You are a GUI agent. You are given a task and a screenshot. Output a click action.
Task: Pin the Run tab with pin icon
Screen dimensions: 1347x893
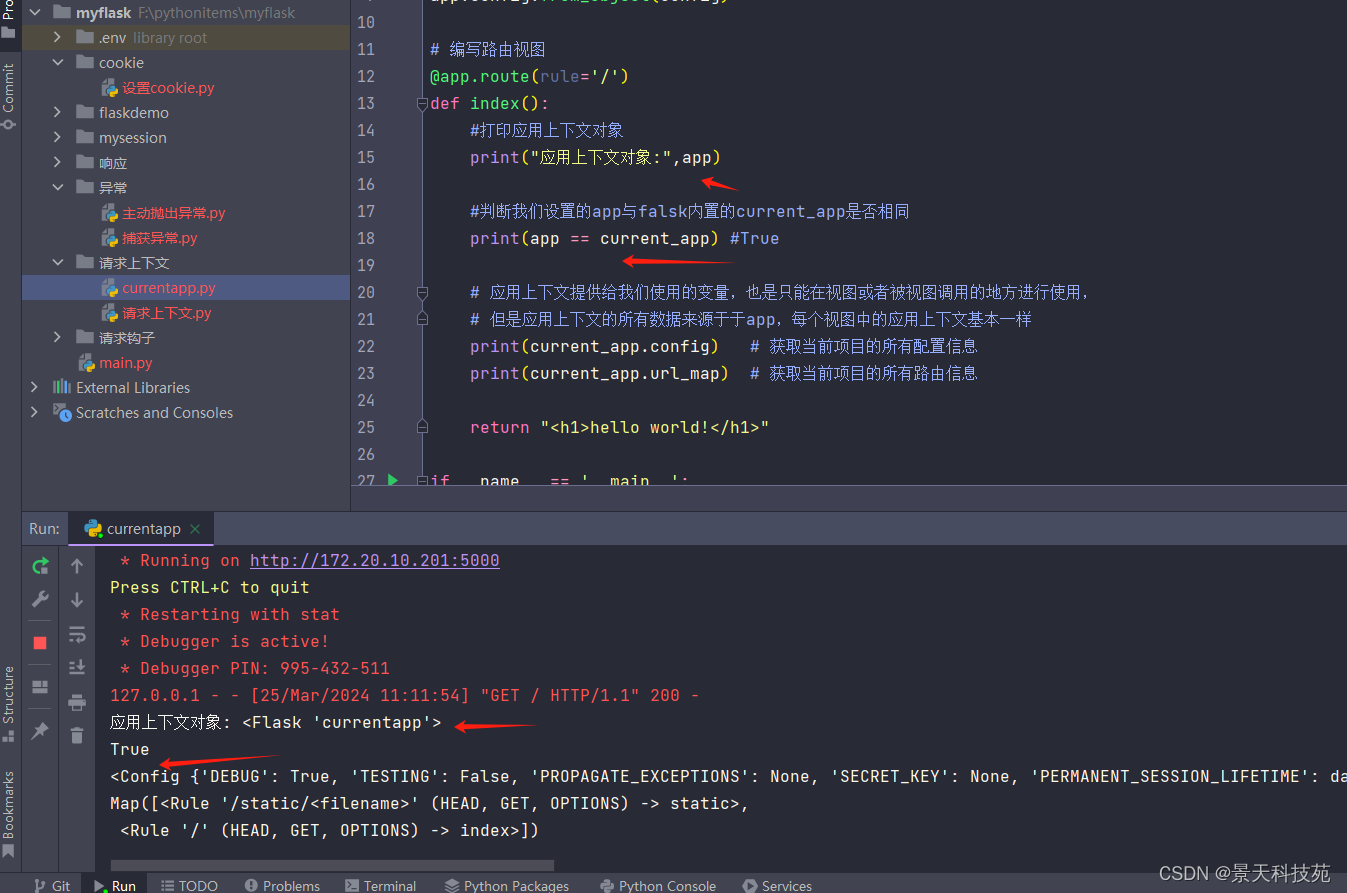coord(40,731)
